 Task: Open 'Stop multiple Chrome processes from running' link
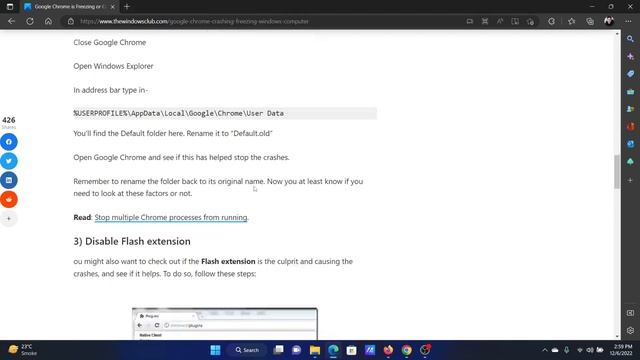171,218
